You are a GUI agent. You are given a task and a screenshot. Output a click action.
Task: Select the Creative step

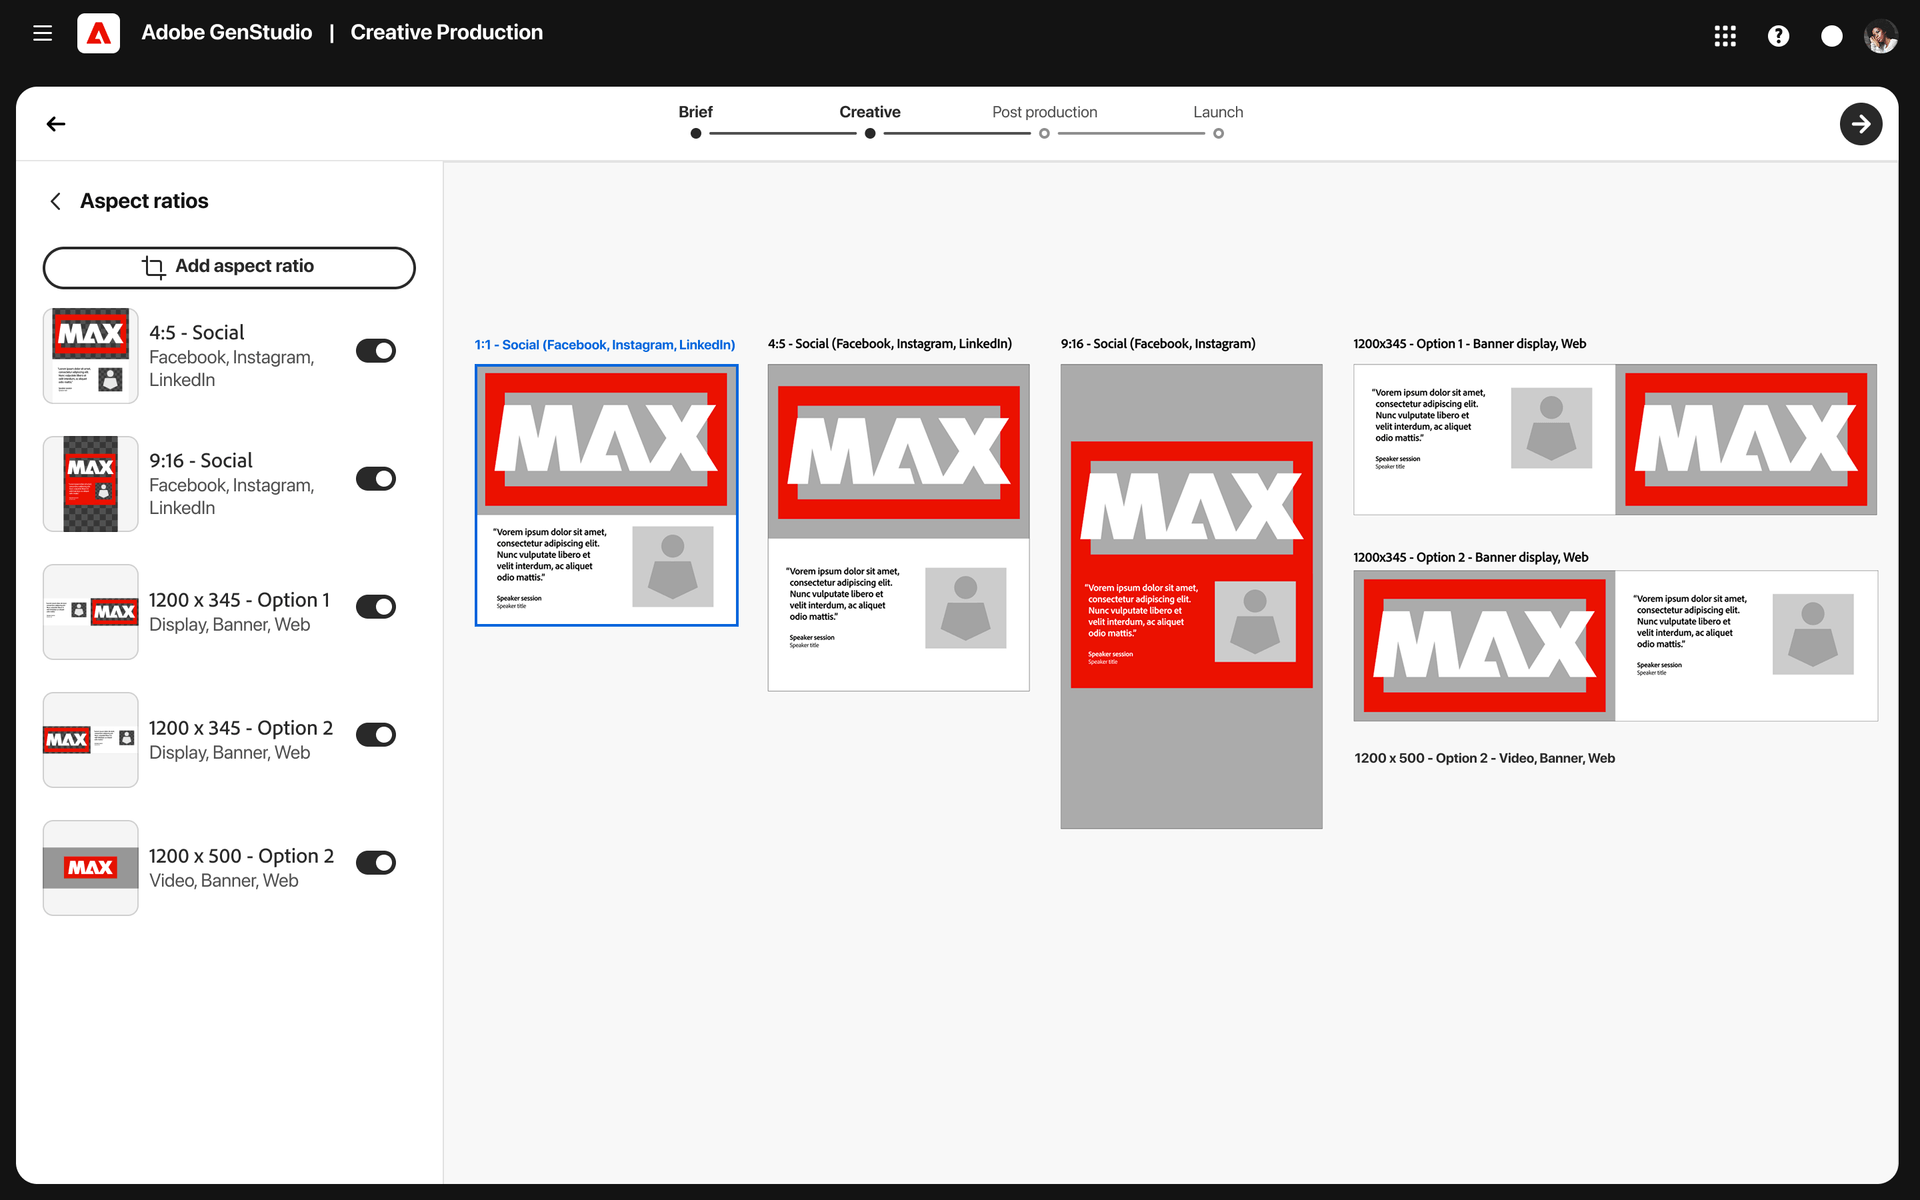(x=869, y=112)
